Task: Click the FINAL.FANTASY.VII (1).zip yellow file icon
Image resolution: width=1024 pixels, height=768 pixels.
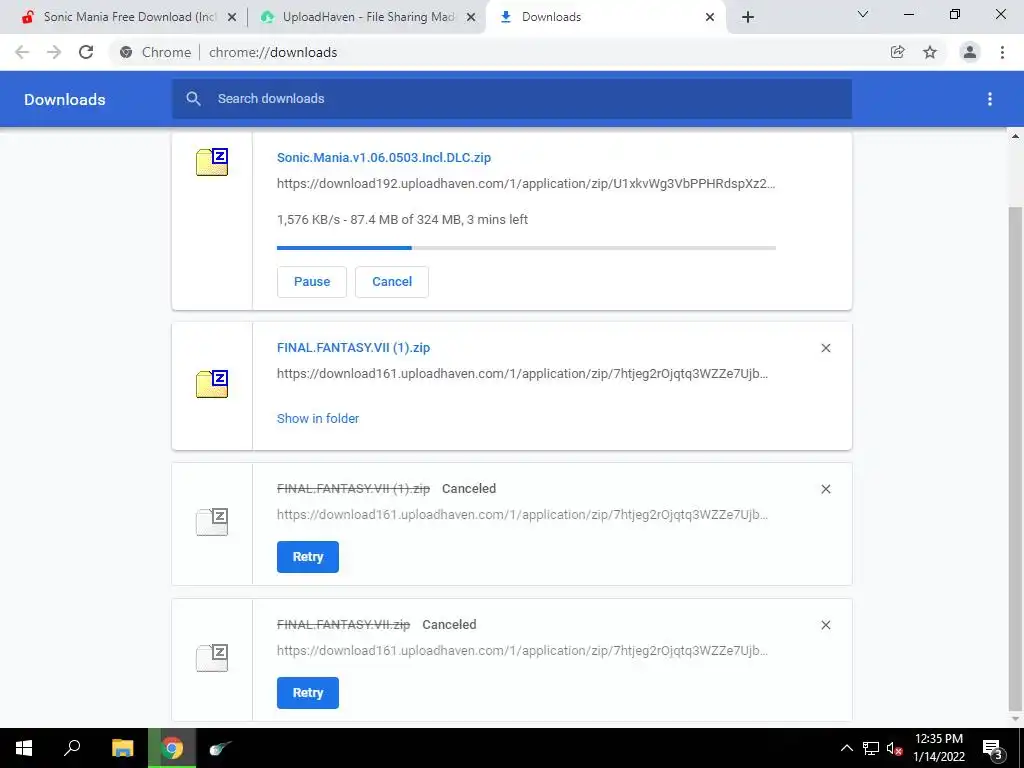Action: (x=212, y=384)
